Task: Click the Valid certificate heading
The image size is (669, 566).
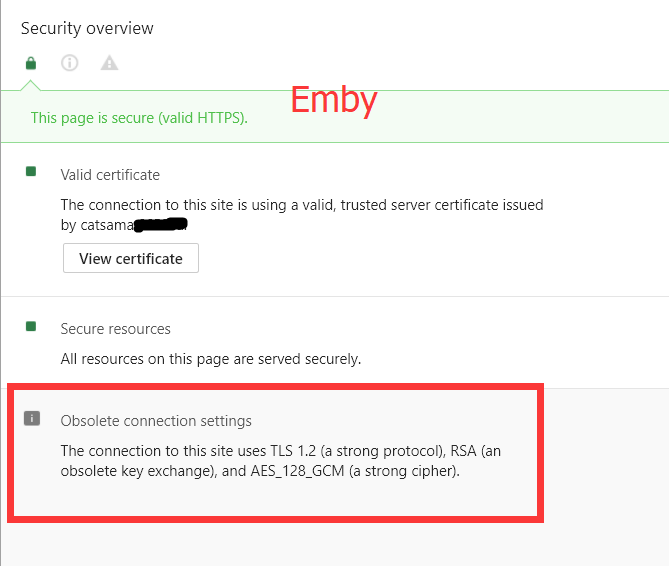Action: coord(110,175)
